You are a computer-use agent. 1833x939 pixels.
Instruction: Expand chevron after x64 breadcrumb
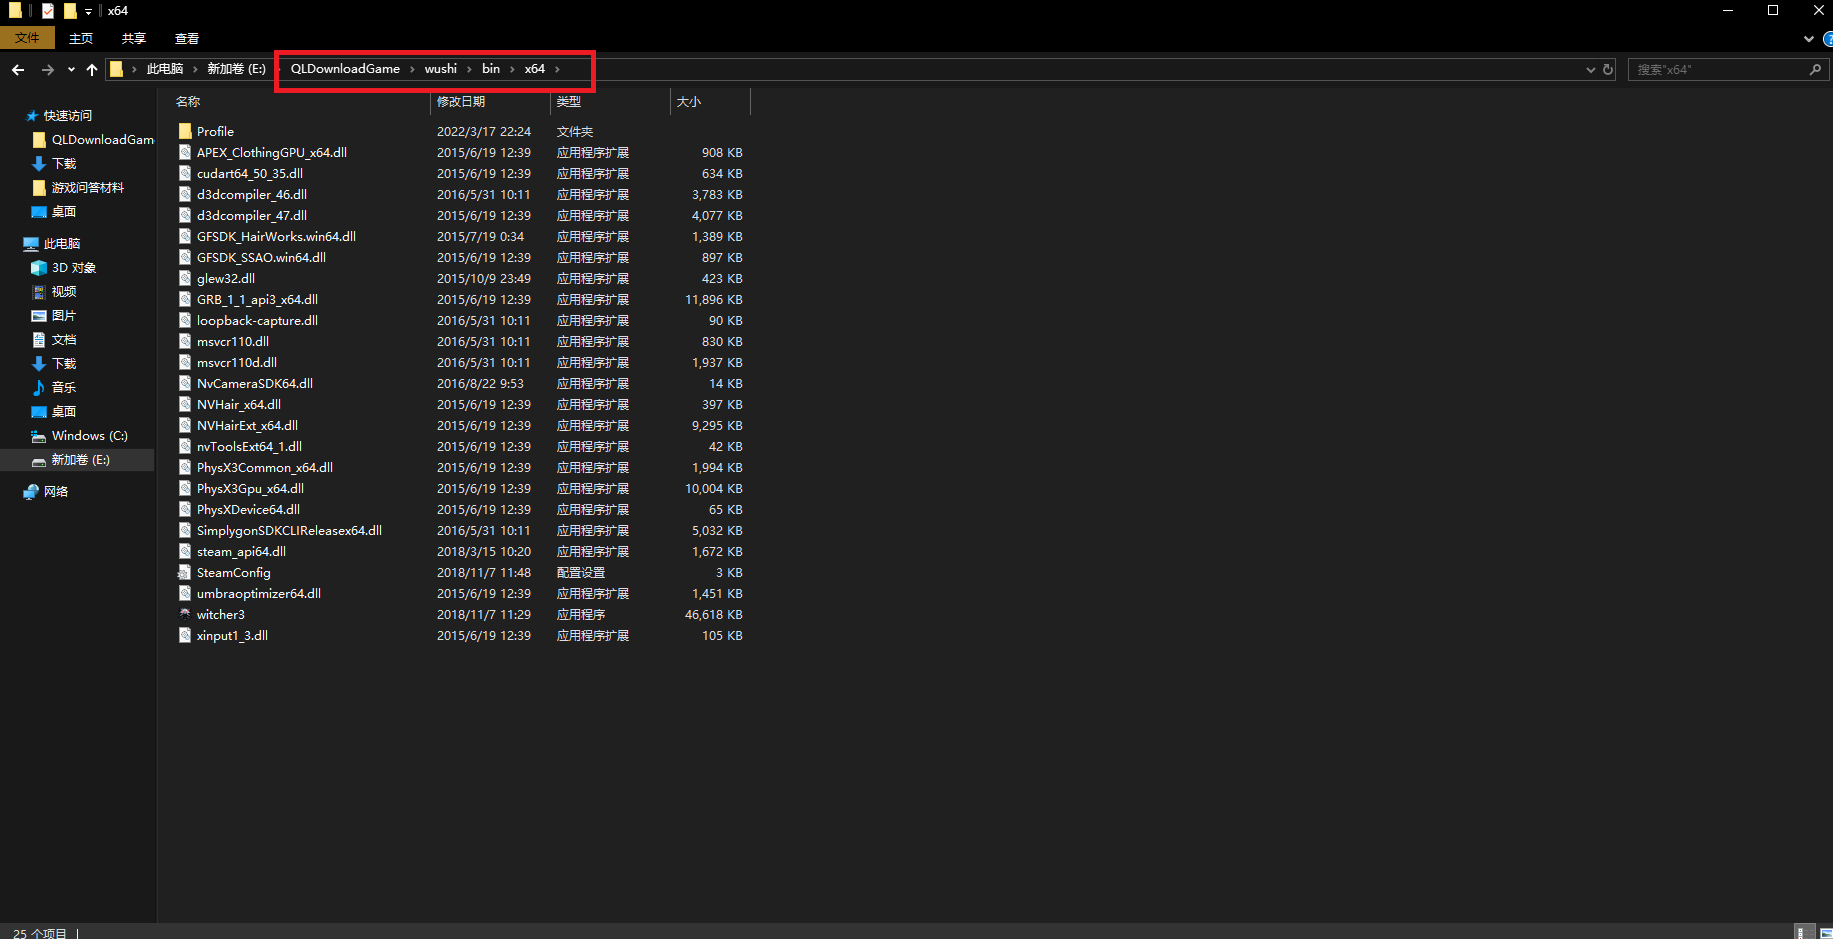pos(557,69)
